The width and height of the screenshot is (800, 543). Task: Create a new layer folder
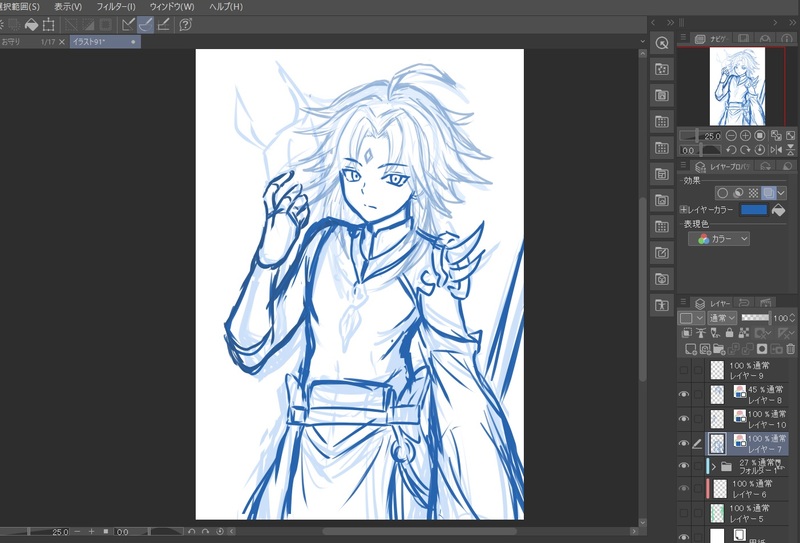tap(719, 349)
